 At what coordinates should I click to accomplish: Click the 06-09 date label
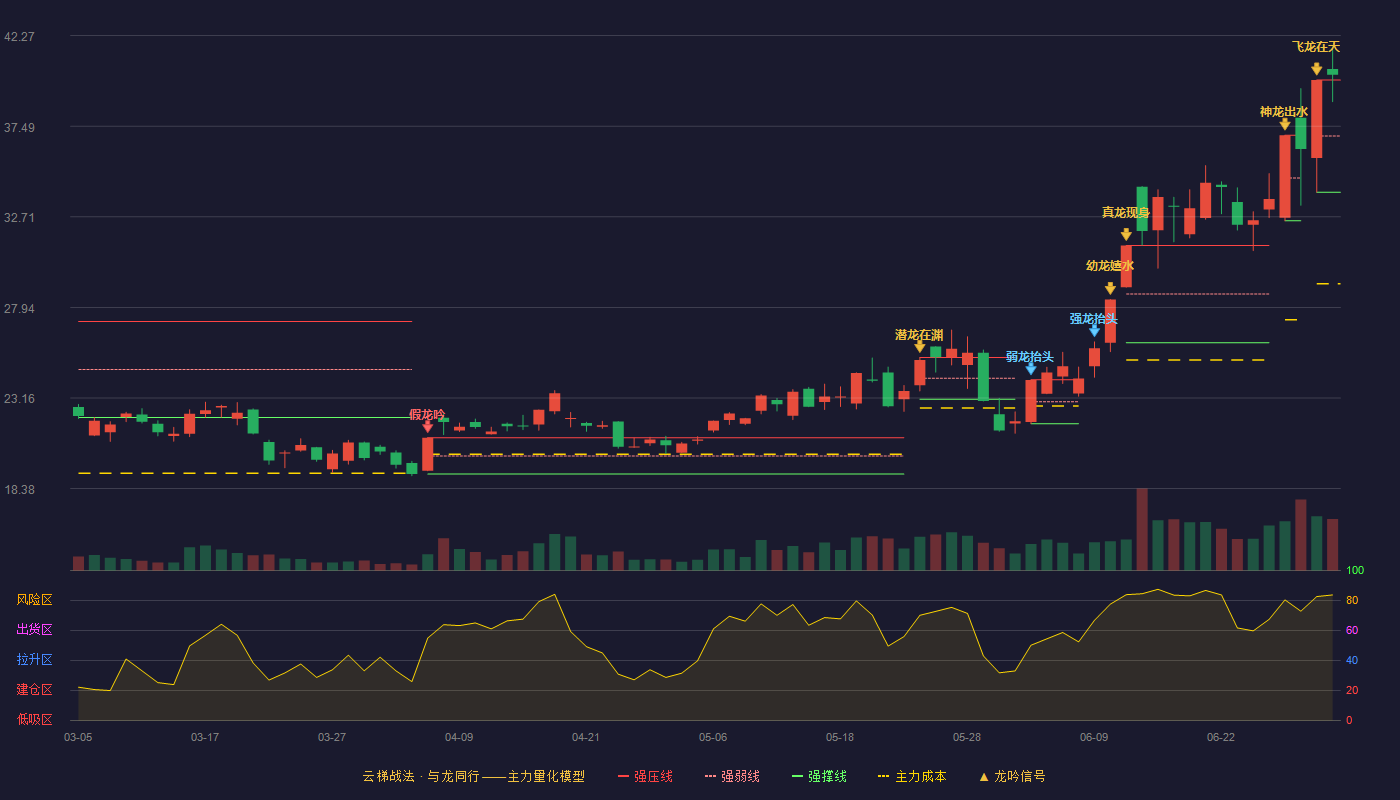[1094, 737]
